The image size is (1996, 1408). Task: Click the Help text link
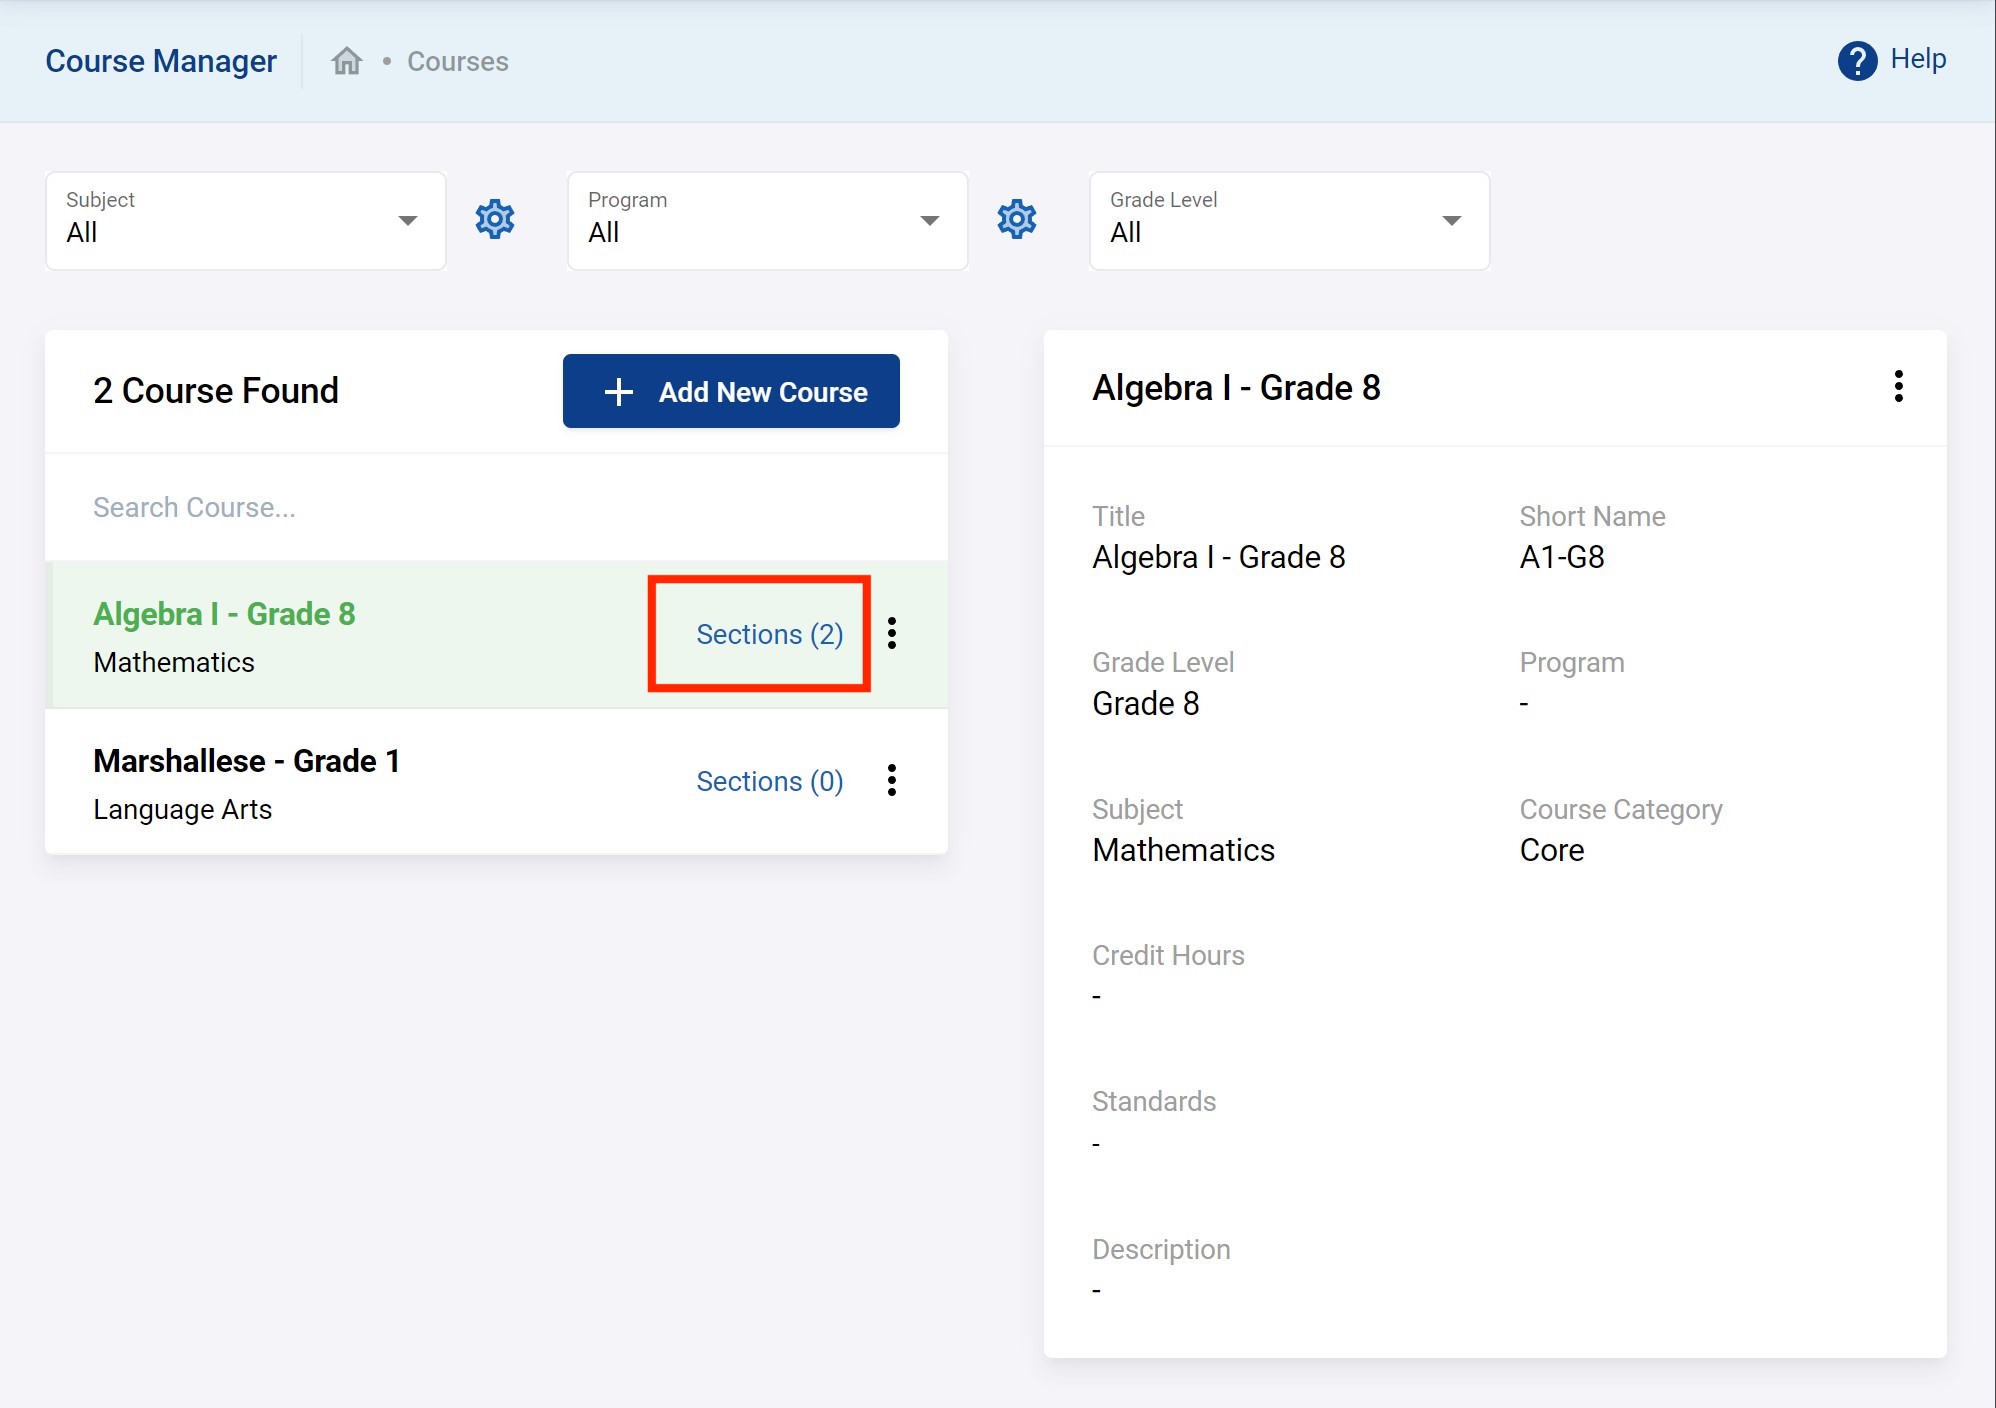tap(1917, 59)
